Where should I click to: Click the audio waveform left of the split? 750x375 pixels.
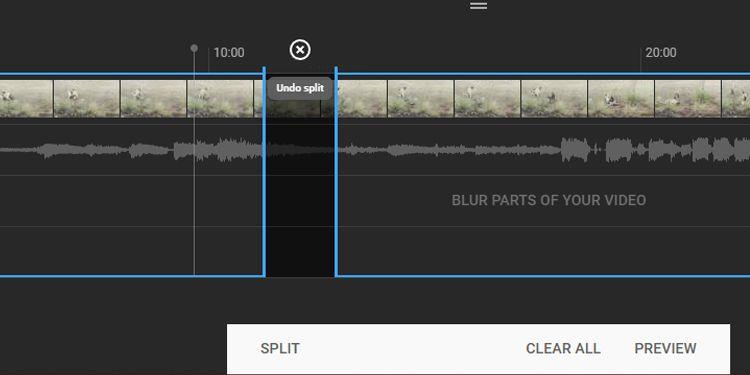pos(132,150)
